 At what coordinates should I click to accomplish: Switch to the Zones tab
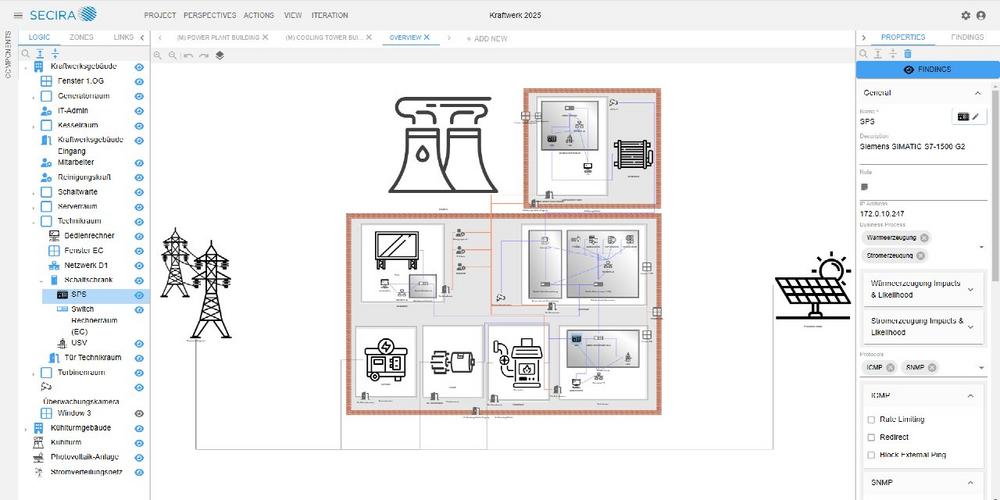[81, 37]
